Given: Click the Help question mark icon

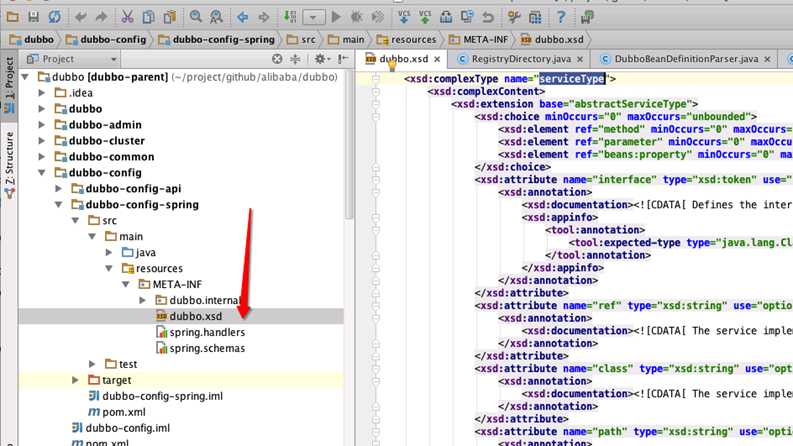Looking at the screenshot, I should pos(561,17).
